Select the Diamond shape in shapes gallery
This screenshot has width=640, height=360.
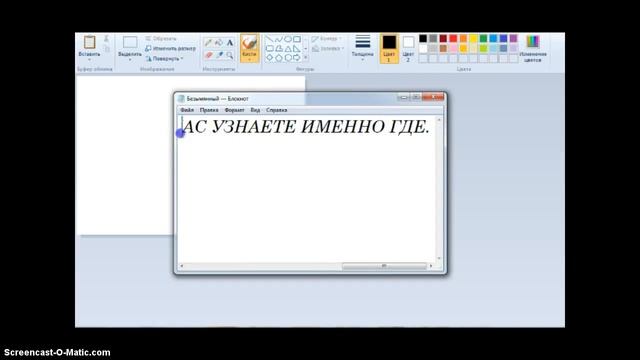click(x=269, y=58)
